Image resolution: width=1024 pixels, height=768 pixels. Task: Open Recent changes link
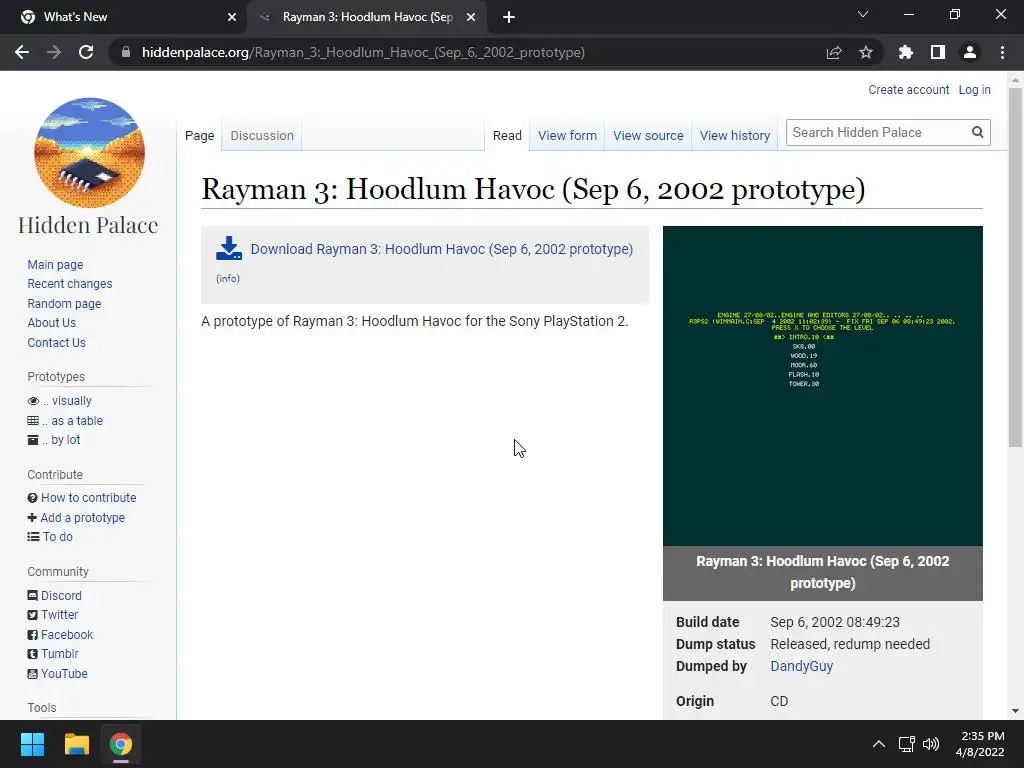pos(70,283)
